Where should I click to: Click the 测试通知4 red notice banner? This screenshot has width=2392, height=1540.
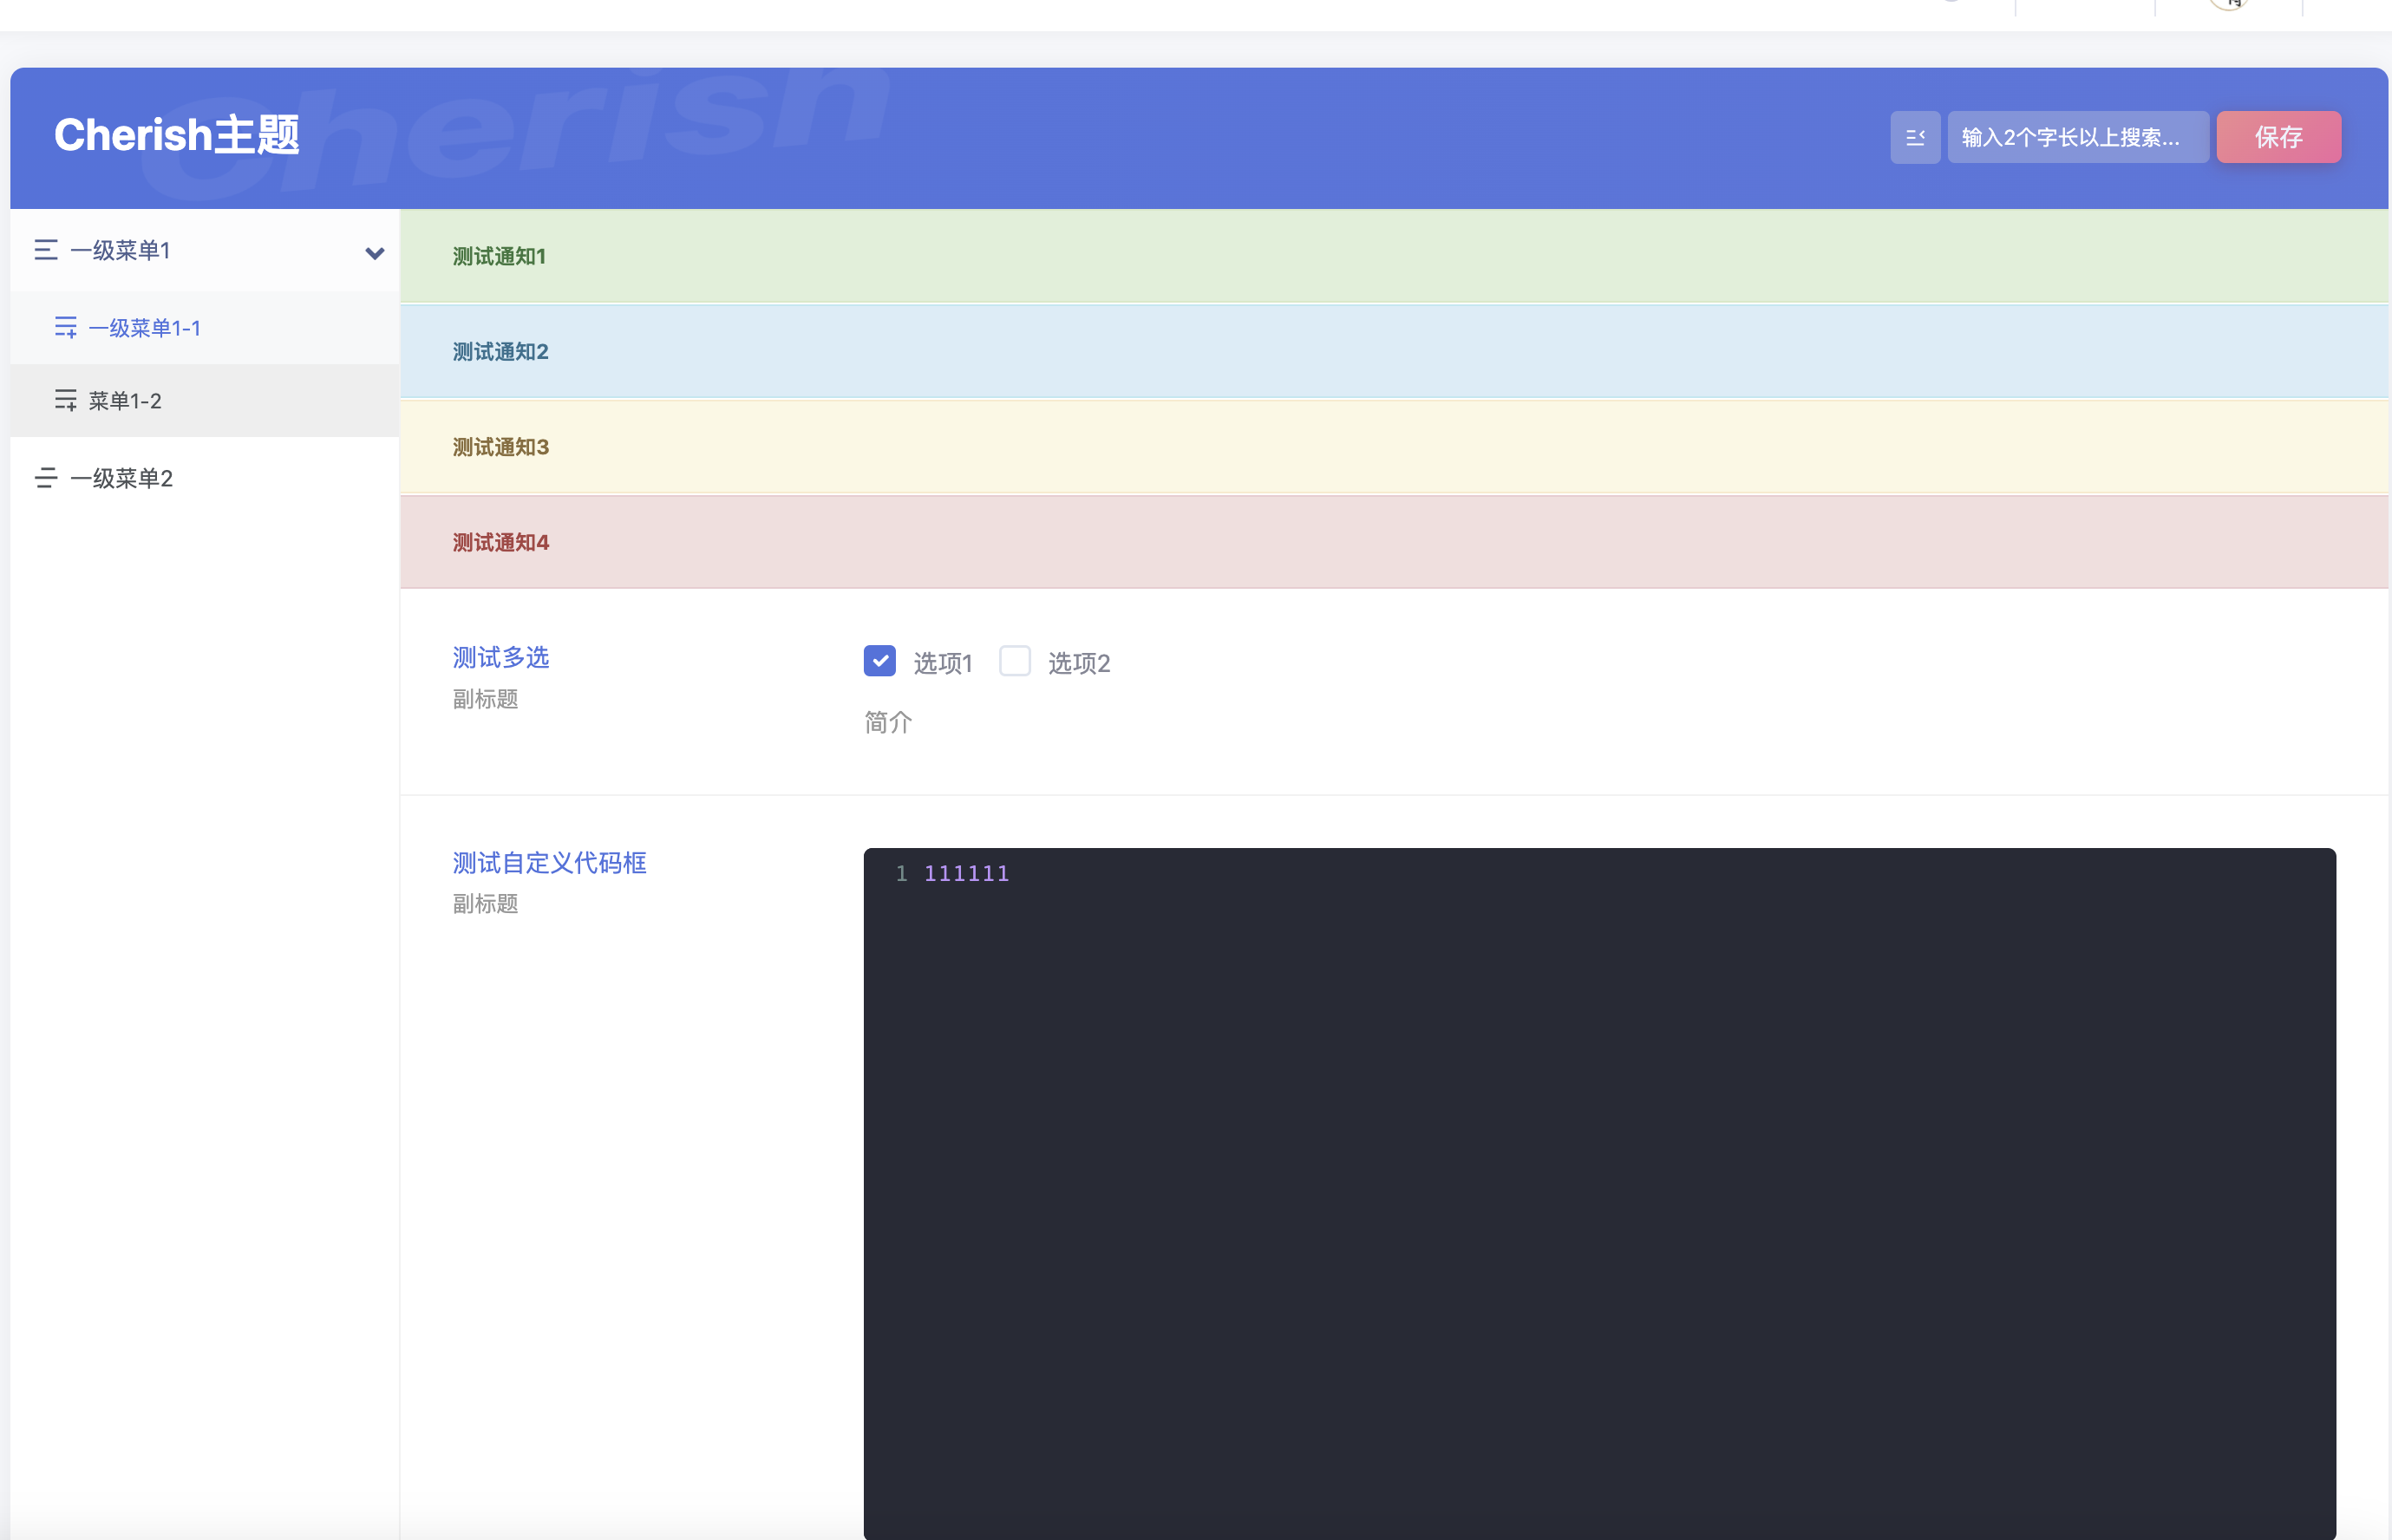[1394, 542]
